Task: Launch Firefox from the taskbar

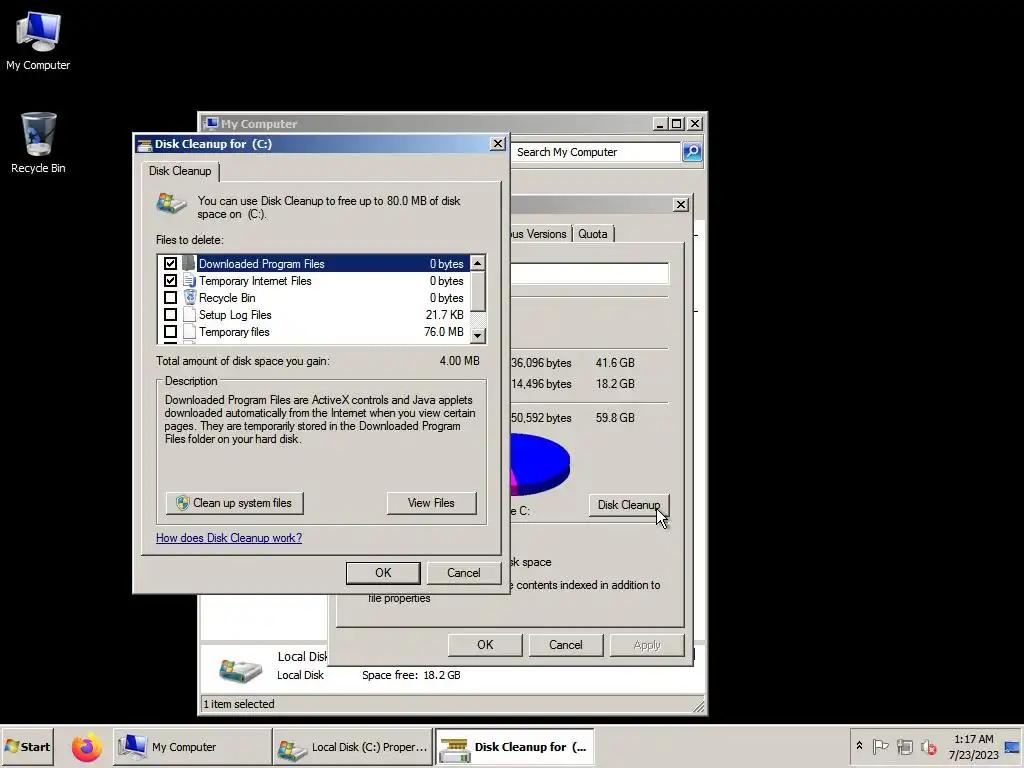Action: [86, 747]
